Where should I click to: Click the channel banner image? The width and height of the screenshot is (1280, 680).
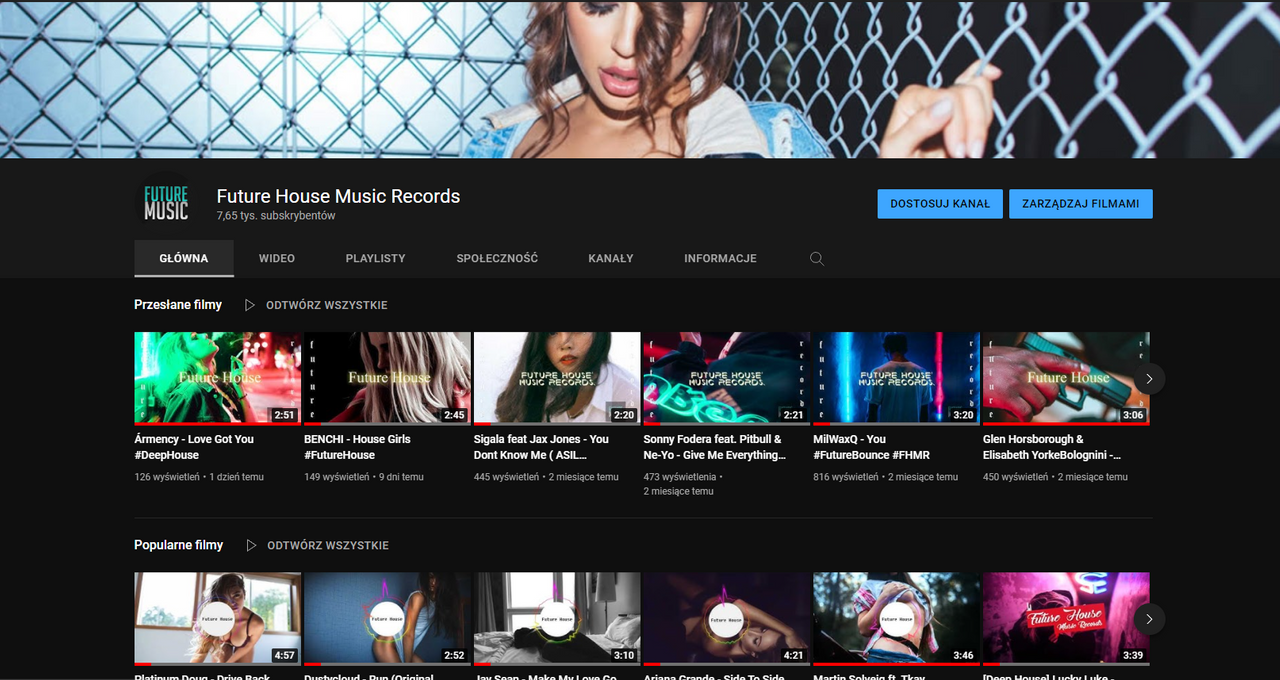click(640, 79)
